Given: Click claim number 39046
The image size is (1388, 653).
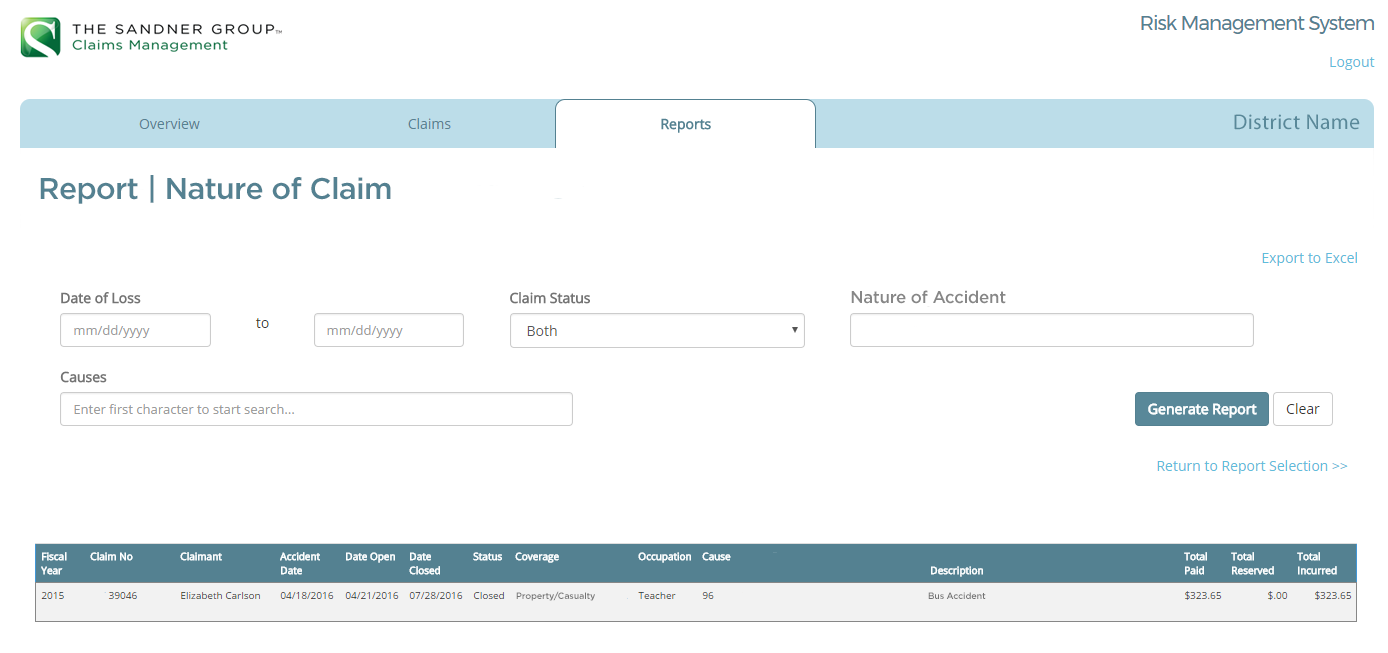Looking at the screenshot, I should [122, 596].
